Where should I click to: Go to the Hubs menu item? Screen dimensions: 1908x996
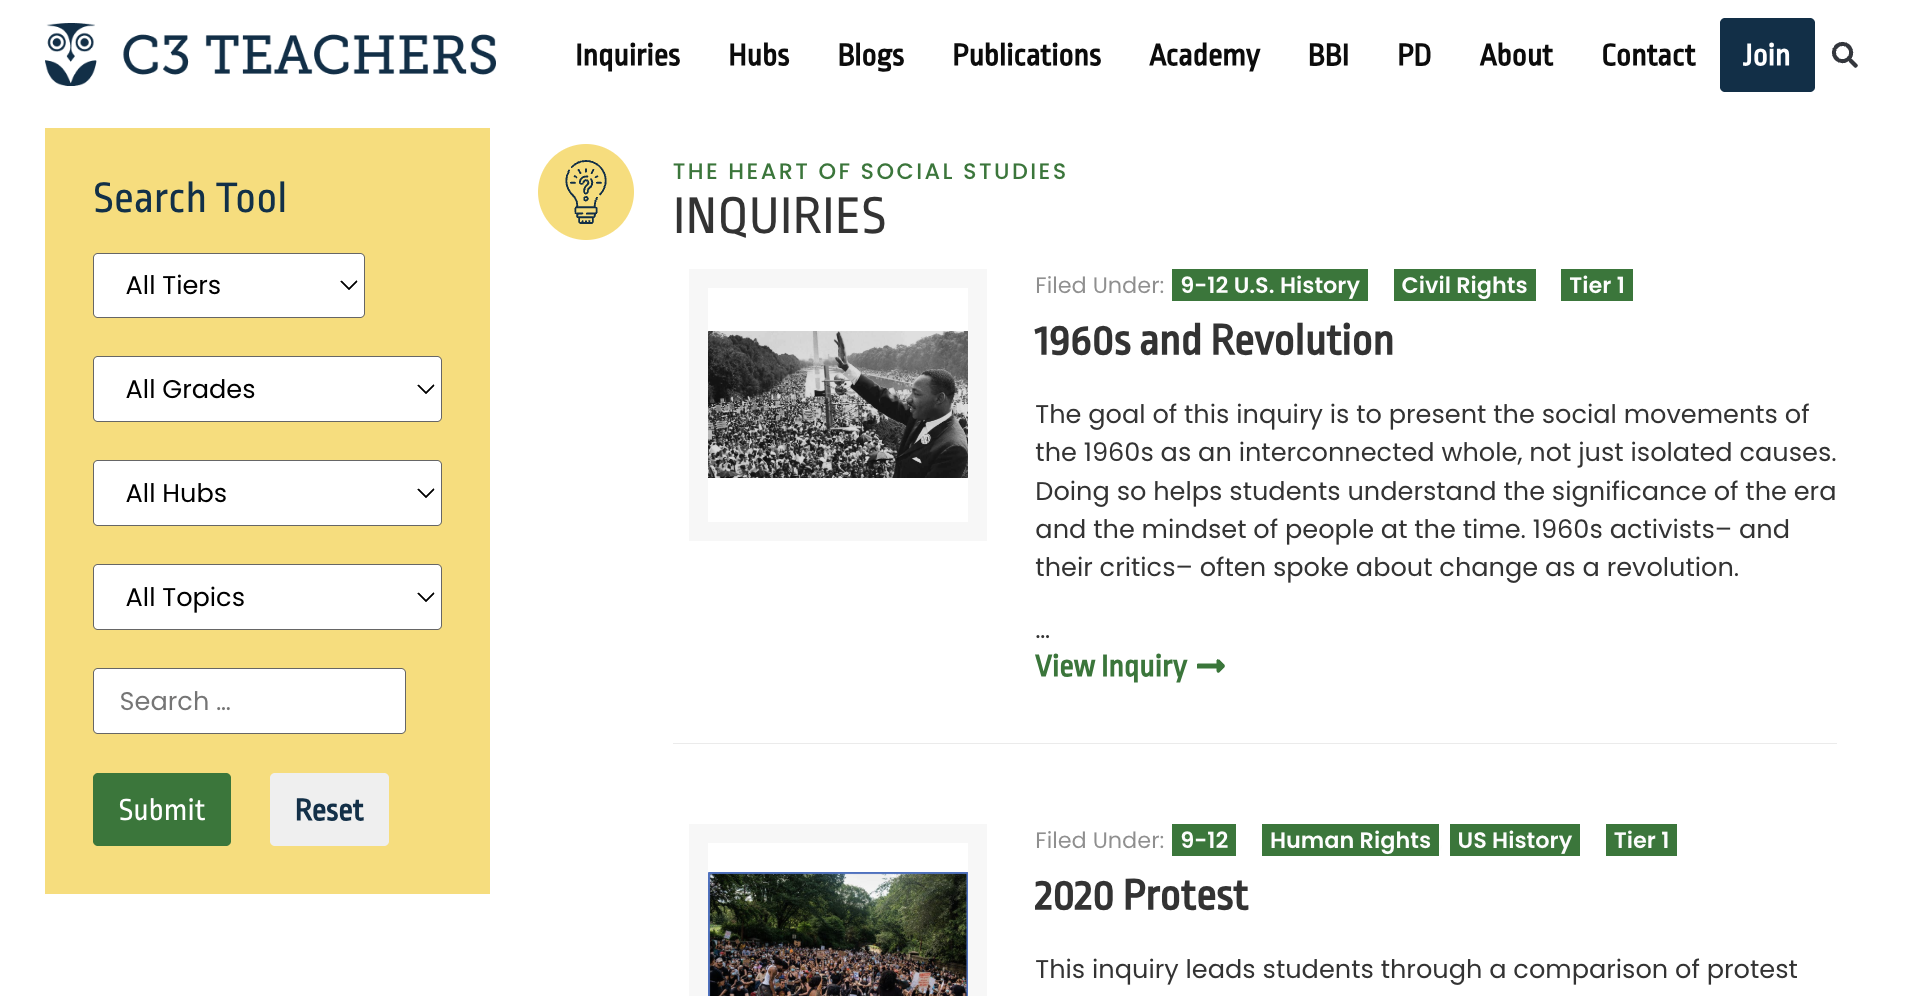click(758, 55)
